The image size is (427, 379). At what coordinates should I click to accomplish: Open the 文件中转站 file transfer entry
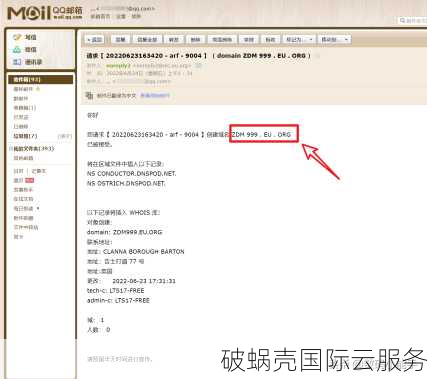click(x=26, y=227)
